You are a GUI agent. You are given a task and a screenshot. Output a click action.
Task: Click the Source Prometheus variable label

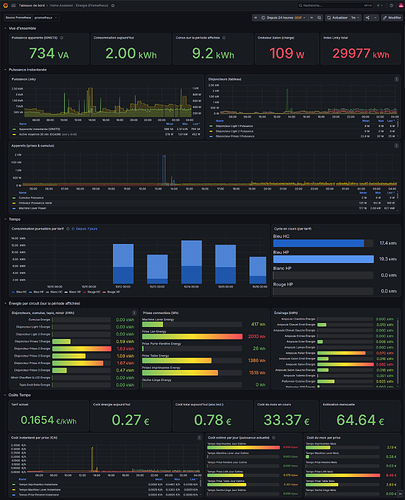[19, 18]
